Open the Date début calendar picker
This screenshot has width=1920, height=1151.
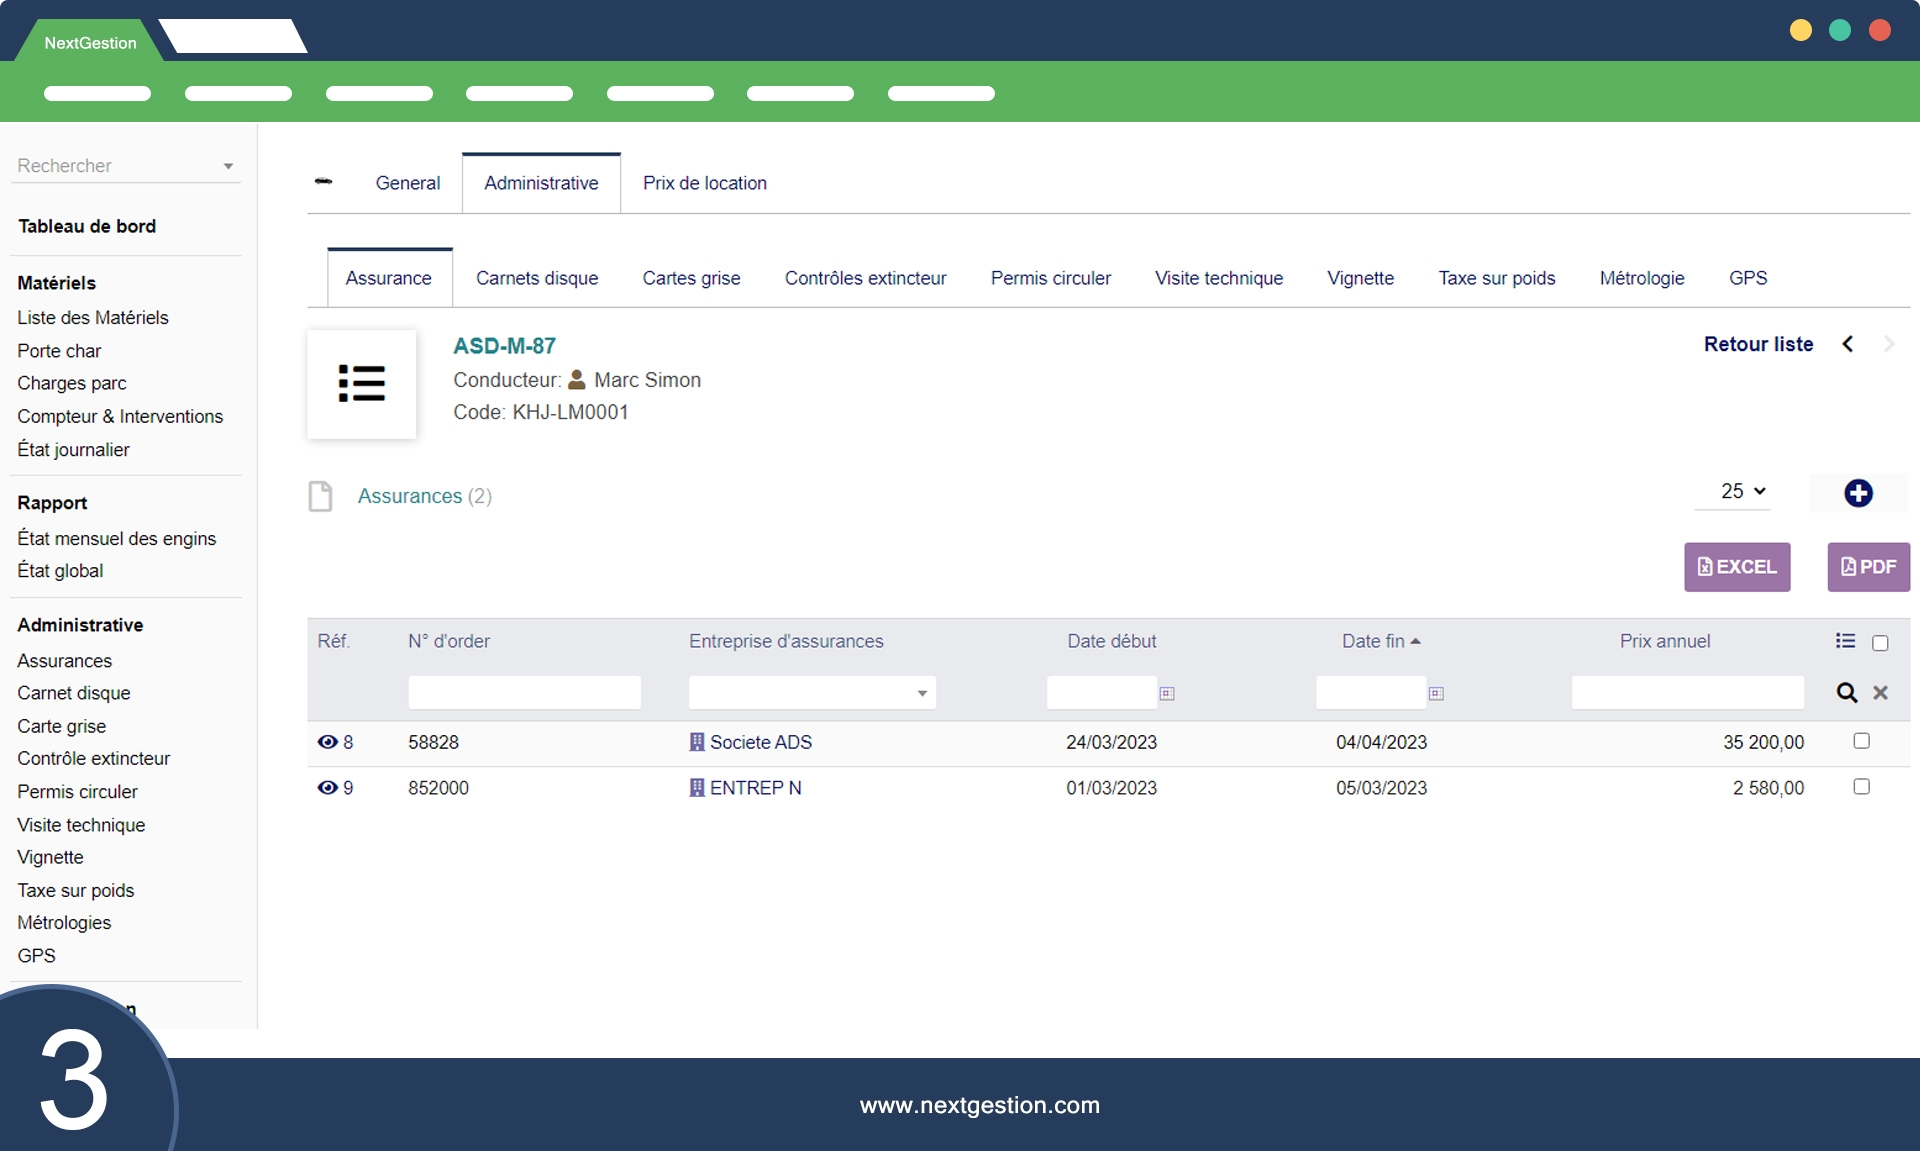click(x=1166, y=693)
